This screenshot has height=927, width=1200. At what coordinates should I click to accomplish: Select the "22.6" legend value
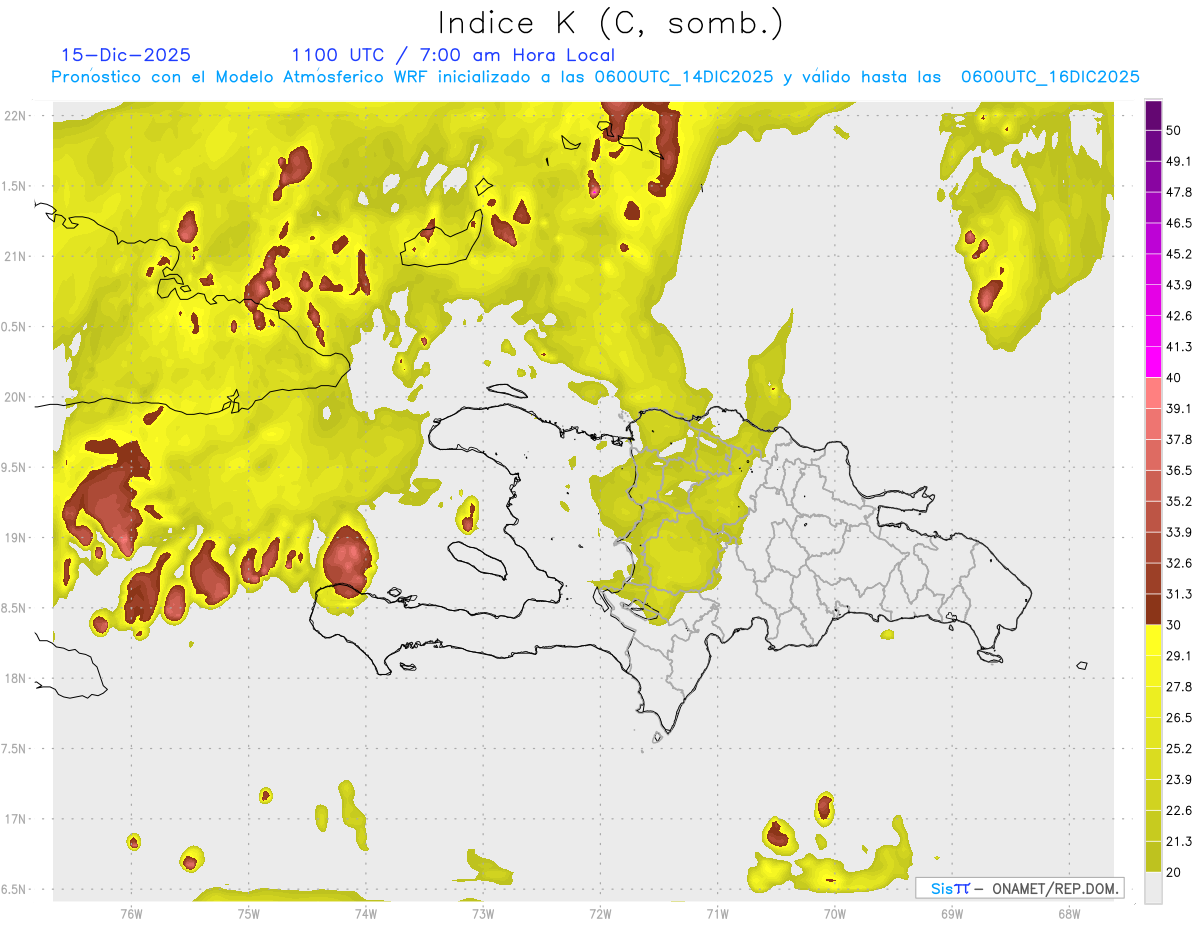(x=1179, y=811)
